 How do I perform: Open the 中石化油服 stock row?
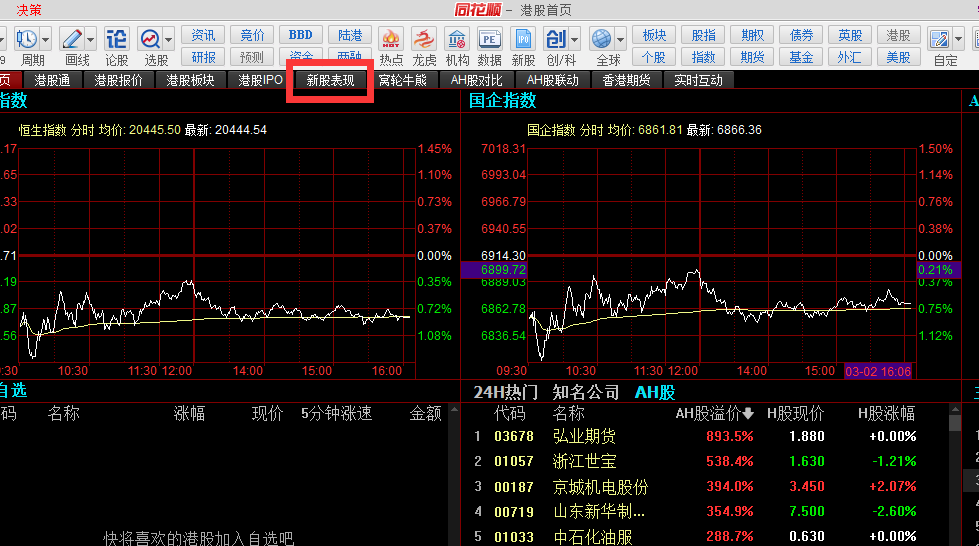705,536
